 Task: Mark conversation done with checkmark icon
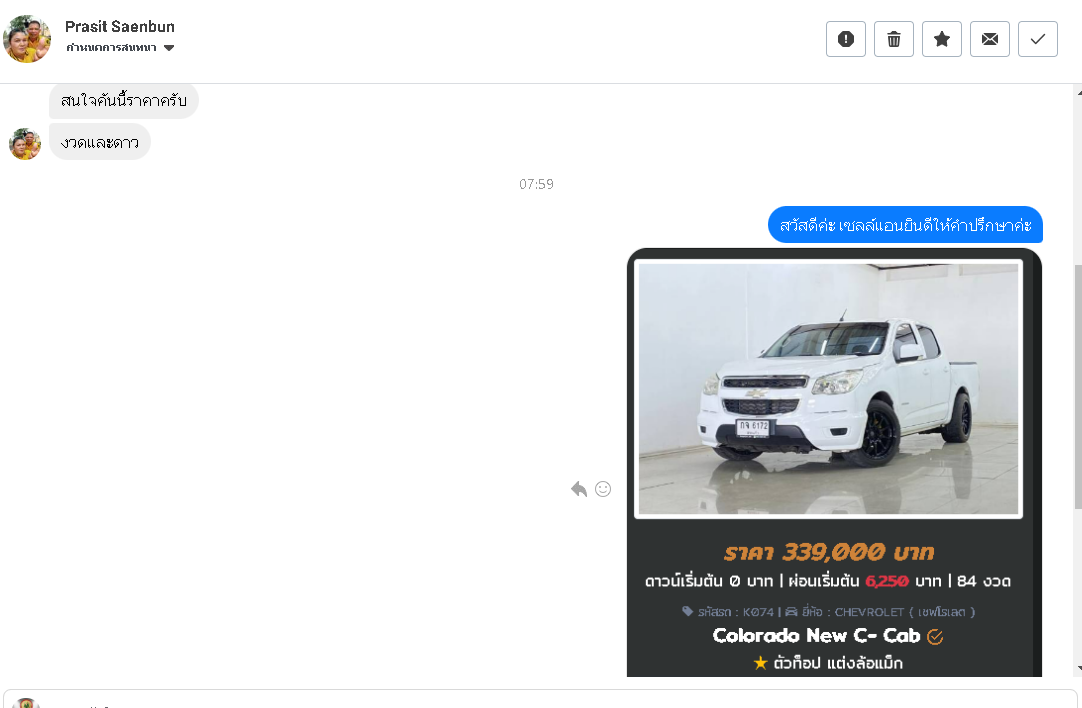click(1038, 39)
